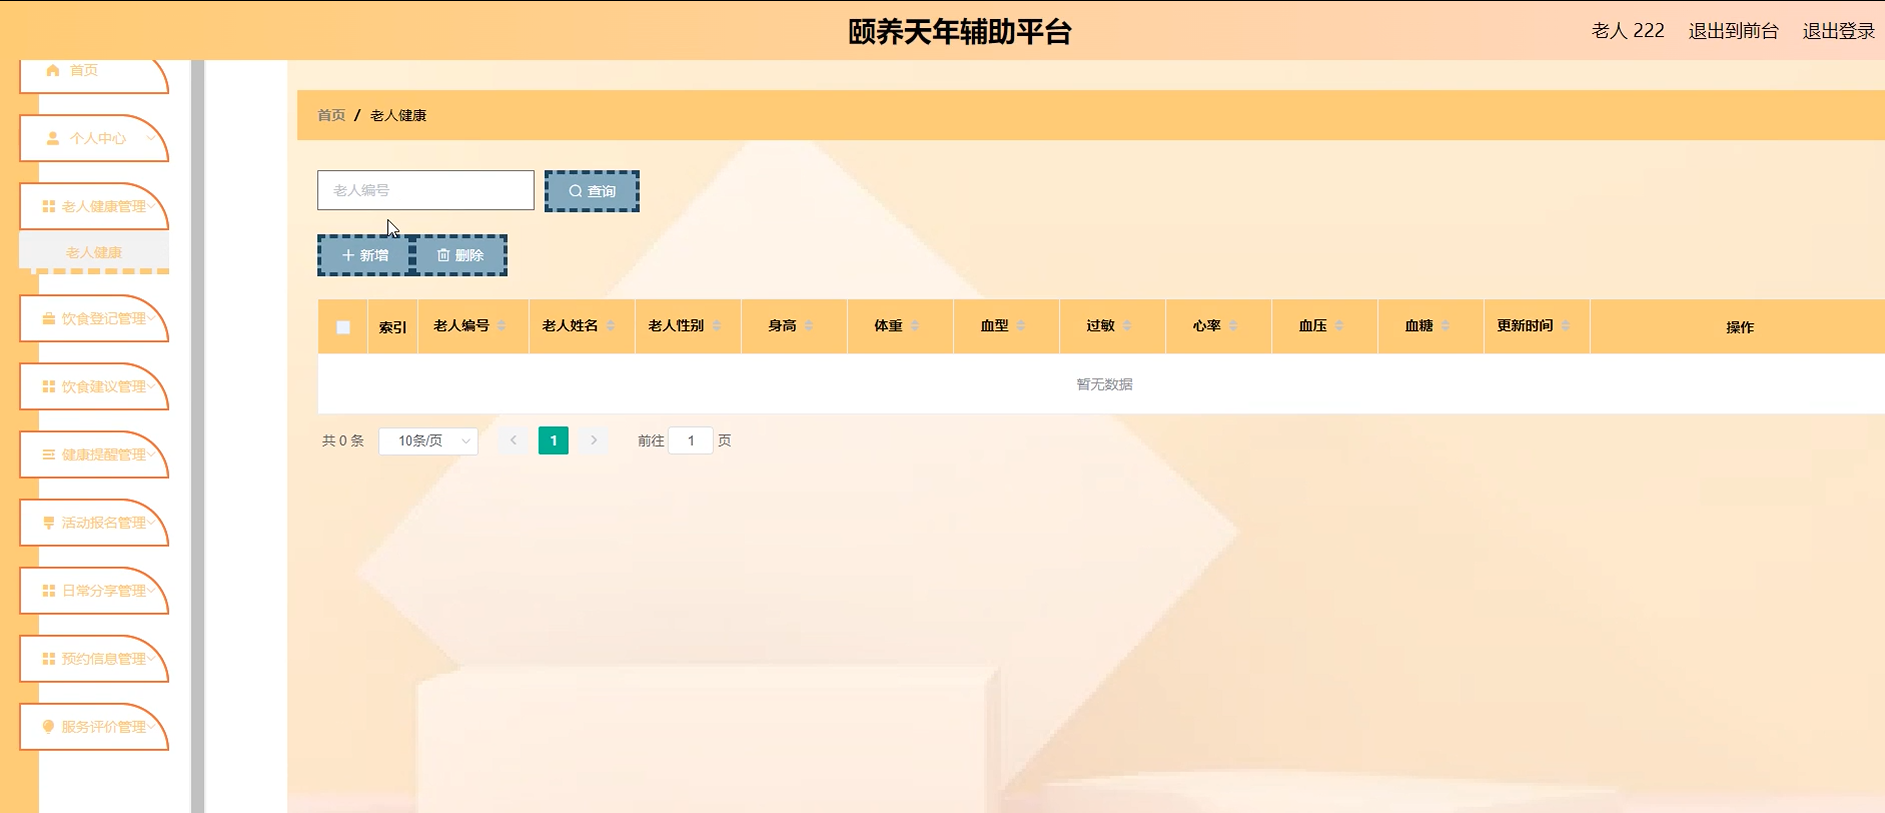
Task: Click 退出登录 in the top bar
Action: (x=1838, y=31)
